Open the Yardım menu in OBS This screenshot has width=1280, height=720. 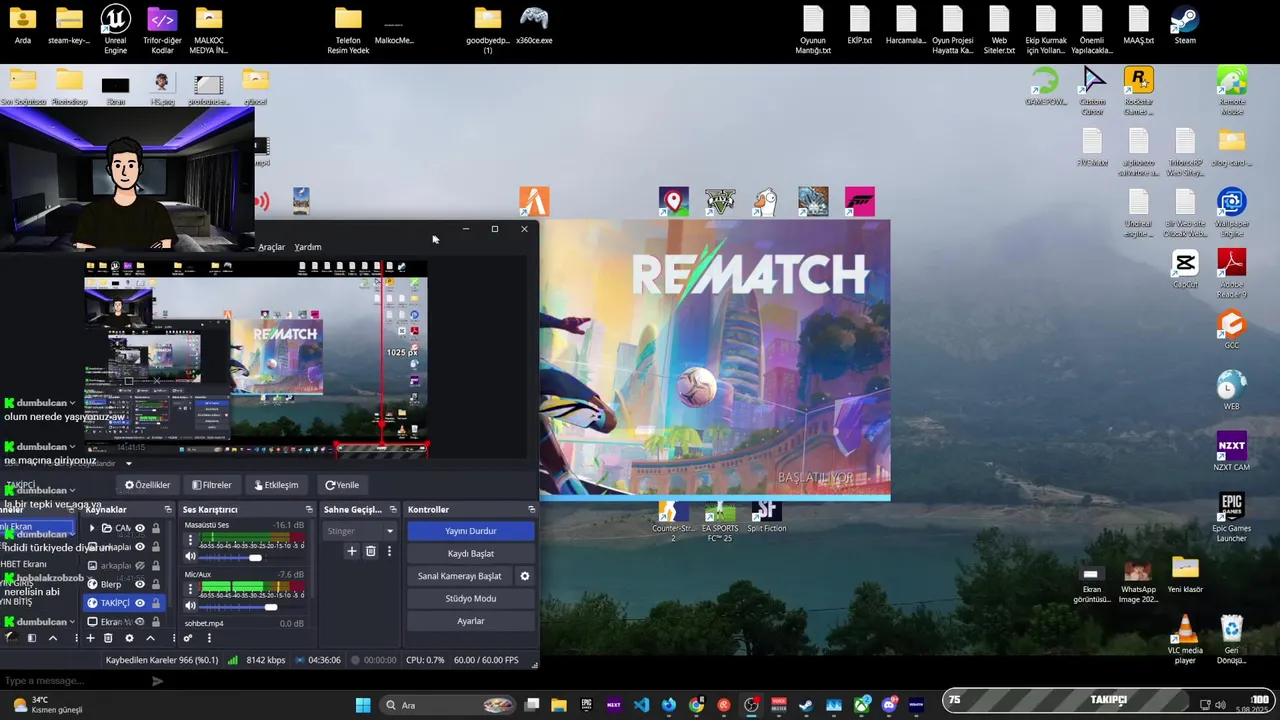[308, 247]
